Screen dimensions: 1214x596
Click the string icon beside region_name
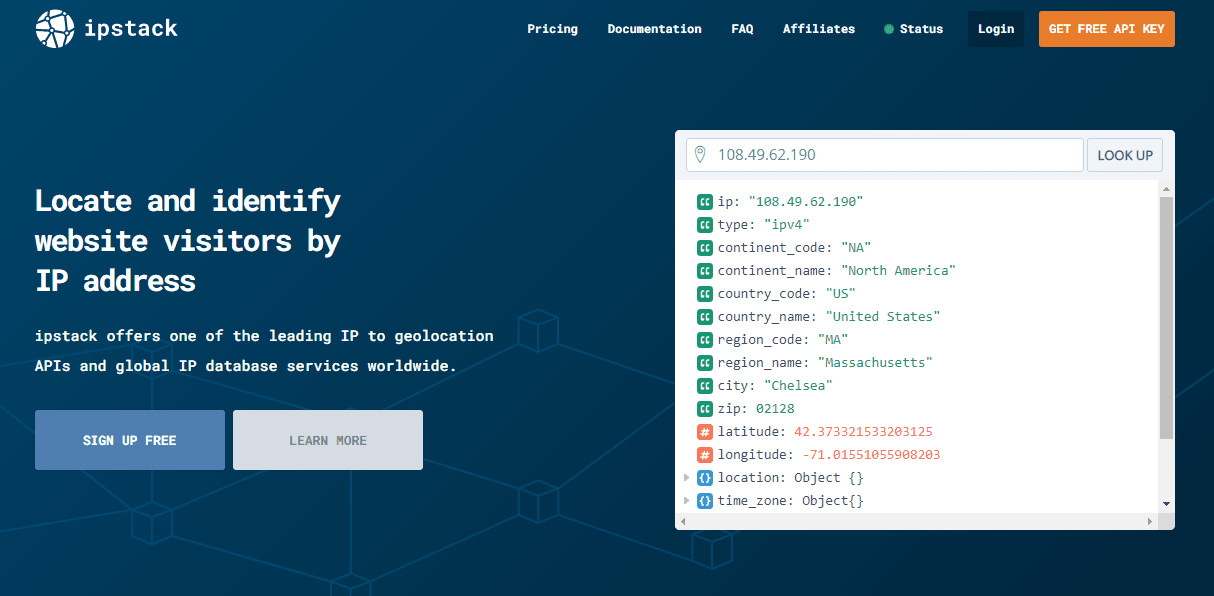pos(705,363)
